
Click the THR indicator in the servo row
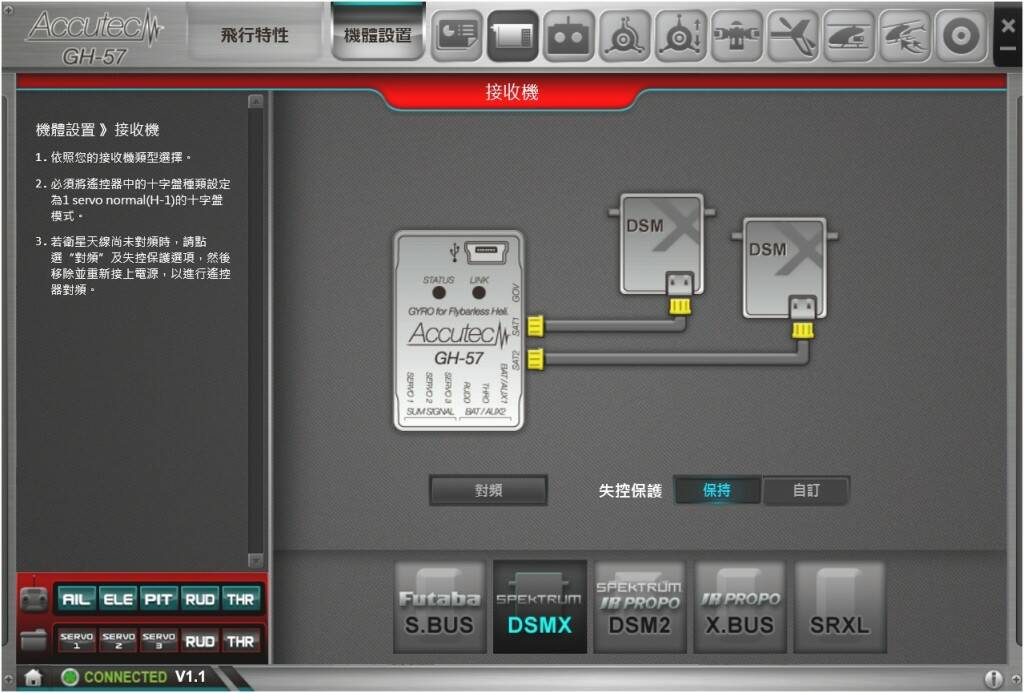pyautogui.click(x=240, y=641)
